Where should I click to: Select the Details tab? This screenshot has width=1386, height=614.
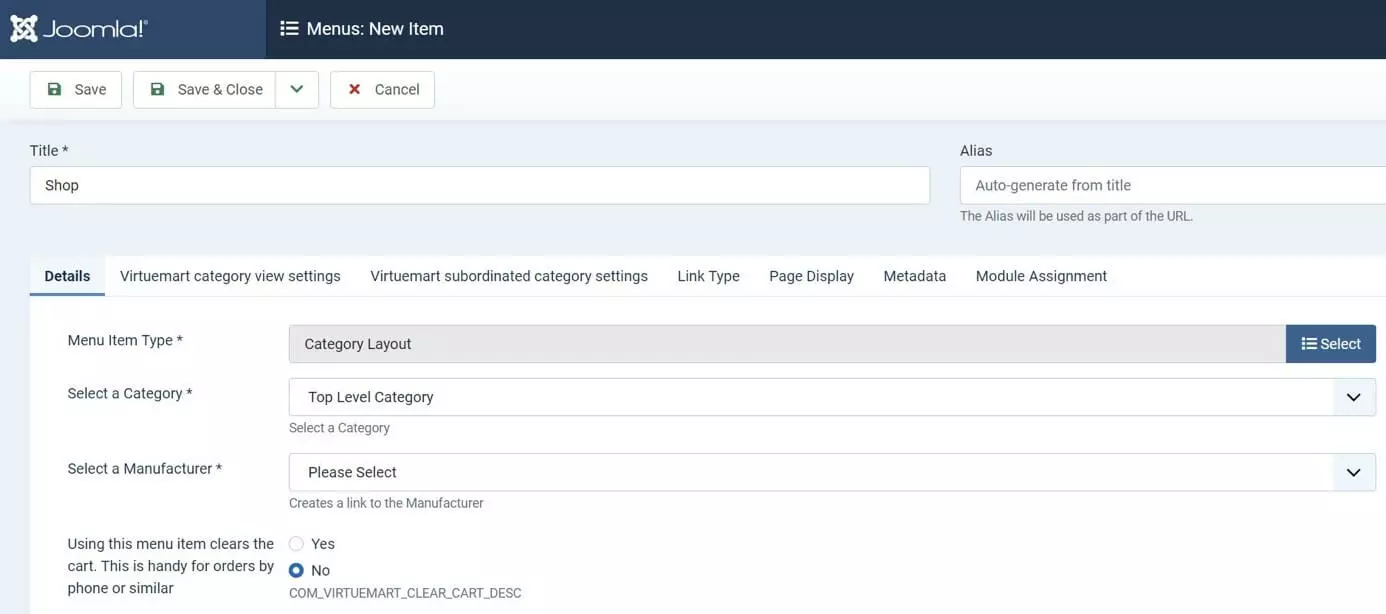point(67,276)
